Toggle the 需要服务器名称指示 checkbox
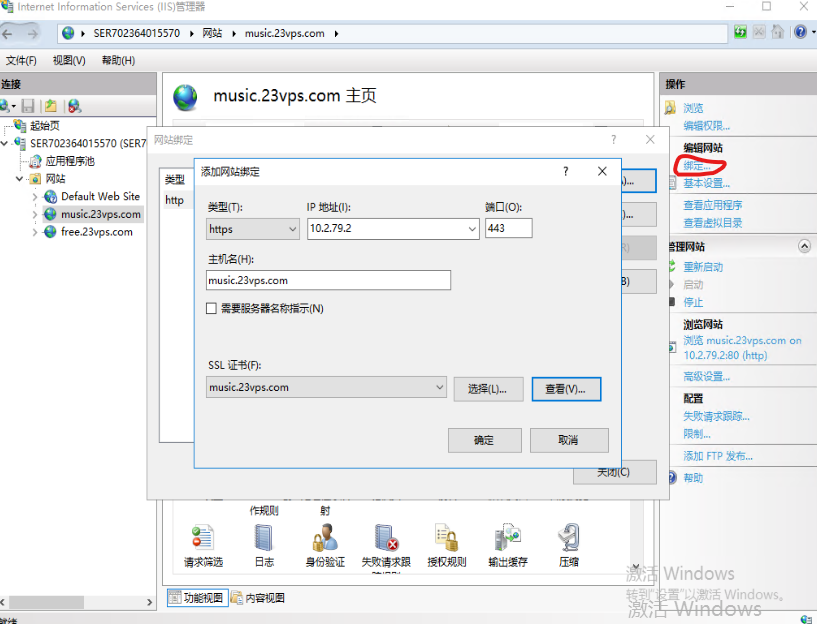817x624 pixels. (x=211, y=308)
